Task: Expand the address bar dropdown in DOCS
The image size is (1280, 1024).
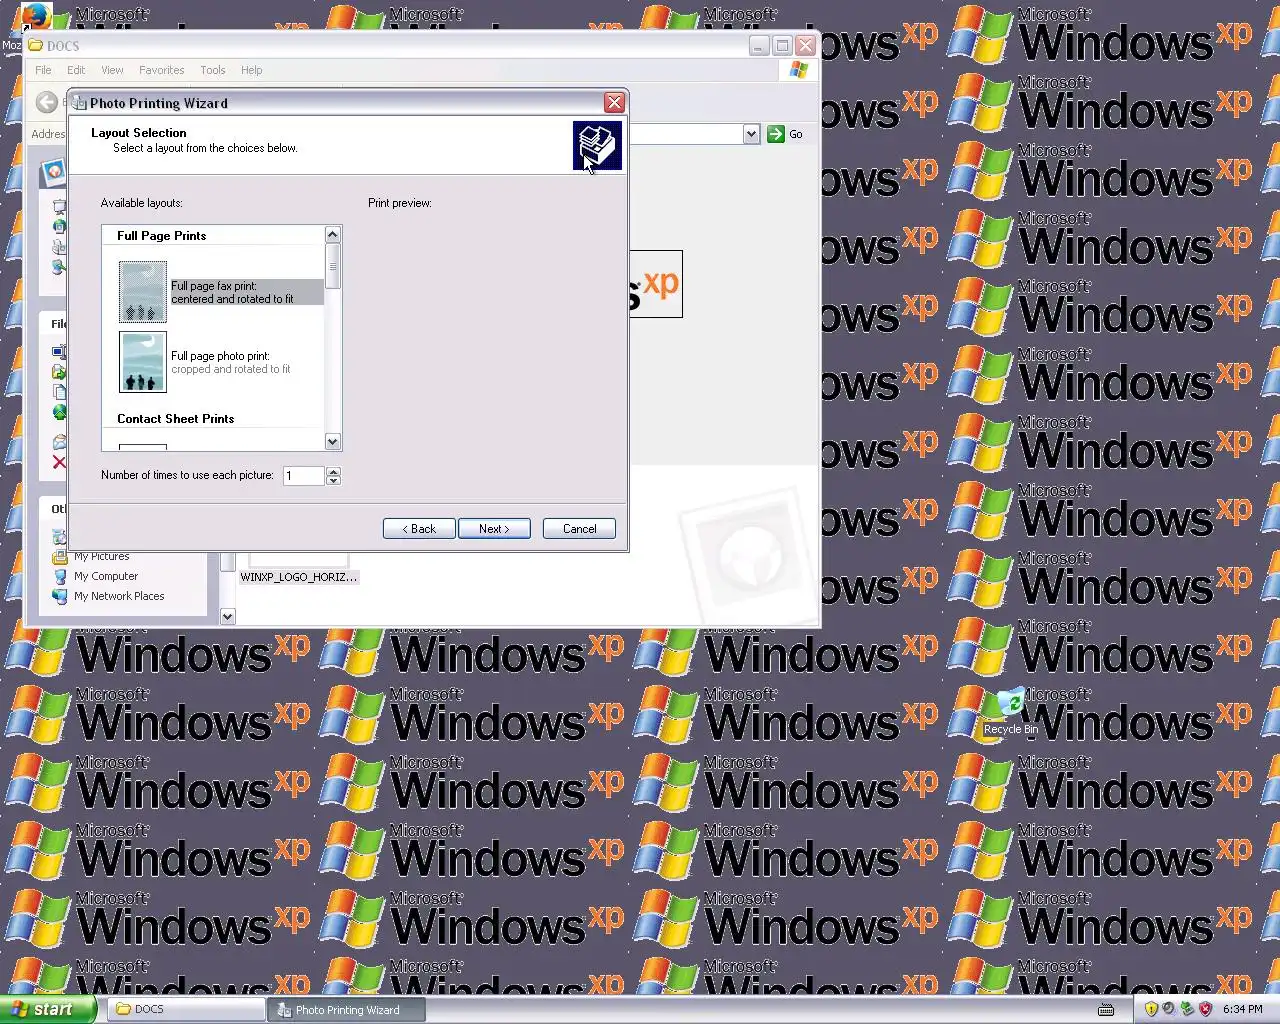Action: tap(751, 134)
